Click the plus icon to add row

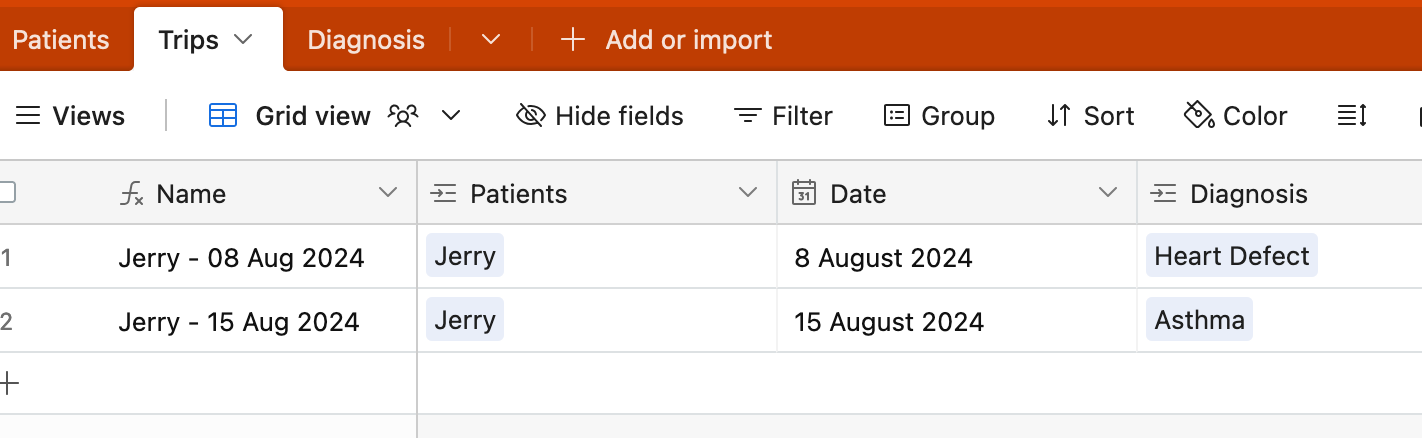point(9,383)
